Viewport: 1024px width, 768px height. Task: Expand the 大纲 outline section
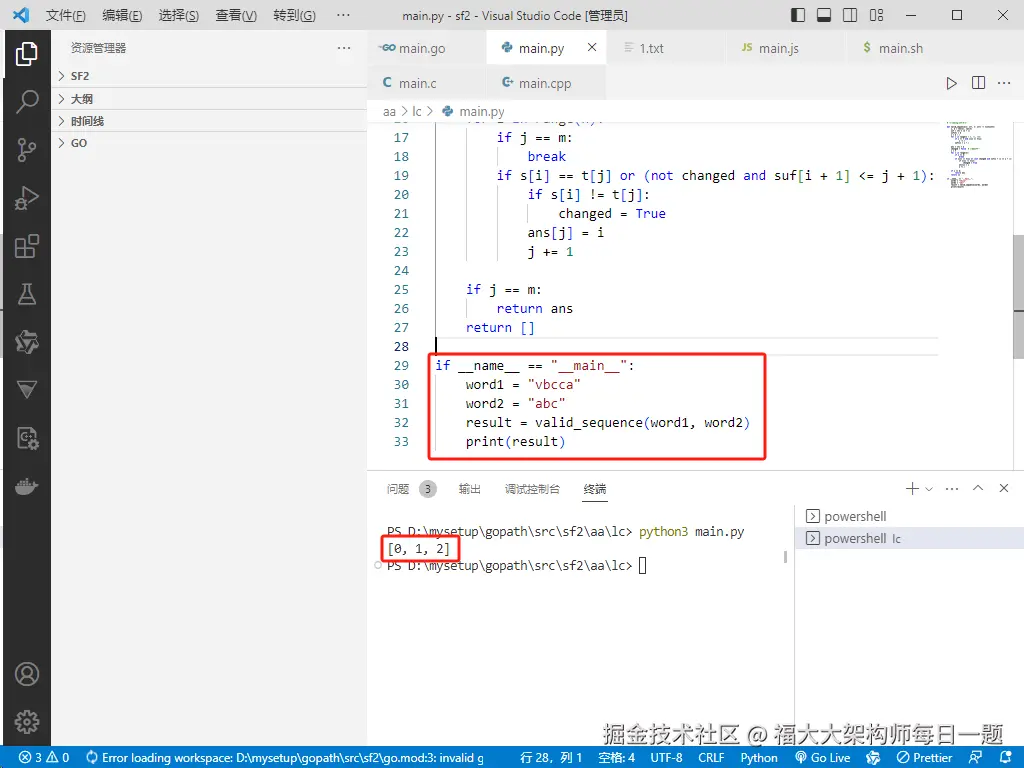(209, 99)
